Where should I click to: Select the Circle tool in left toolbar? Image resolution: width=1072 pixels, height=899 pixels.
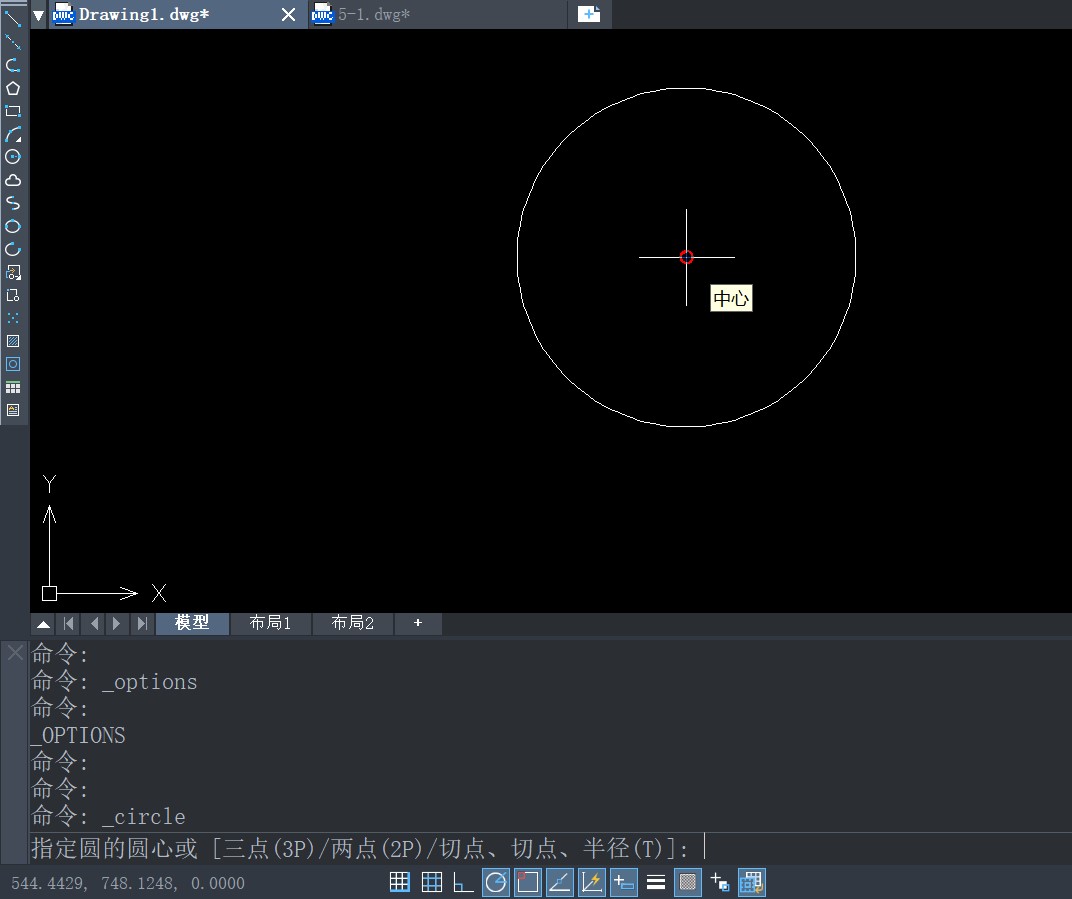click(13, 157)
